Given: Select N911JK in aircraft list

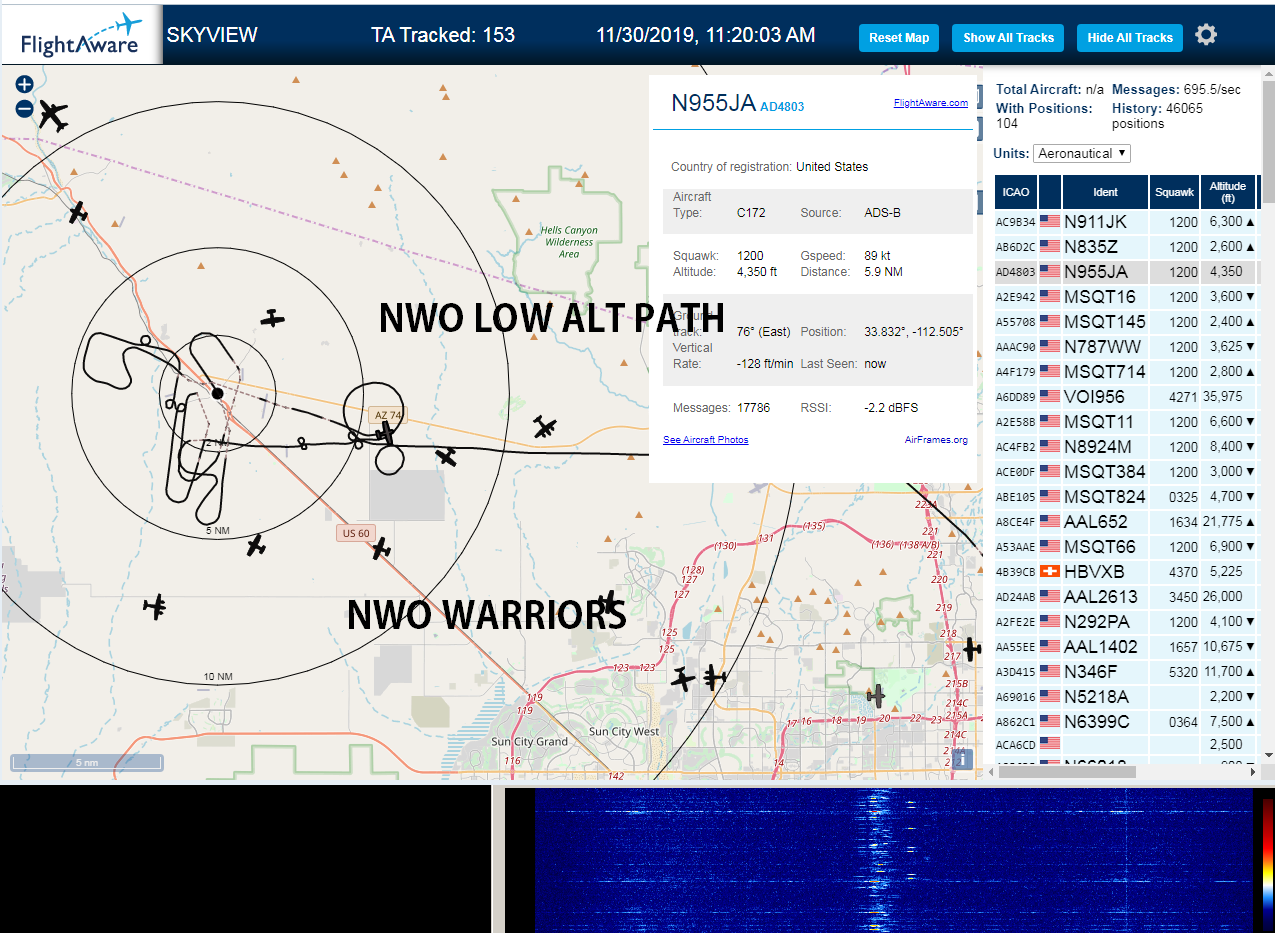Looking at the screenshot, I should point(1125,222).
